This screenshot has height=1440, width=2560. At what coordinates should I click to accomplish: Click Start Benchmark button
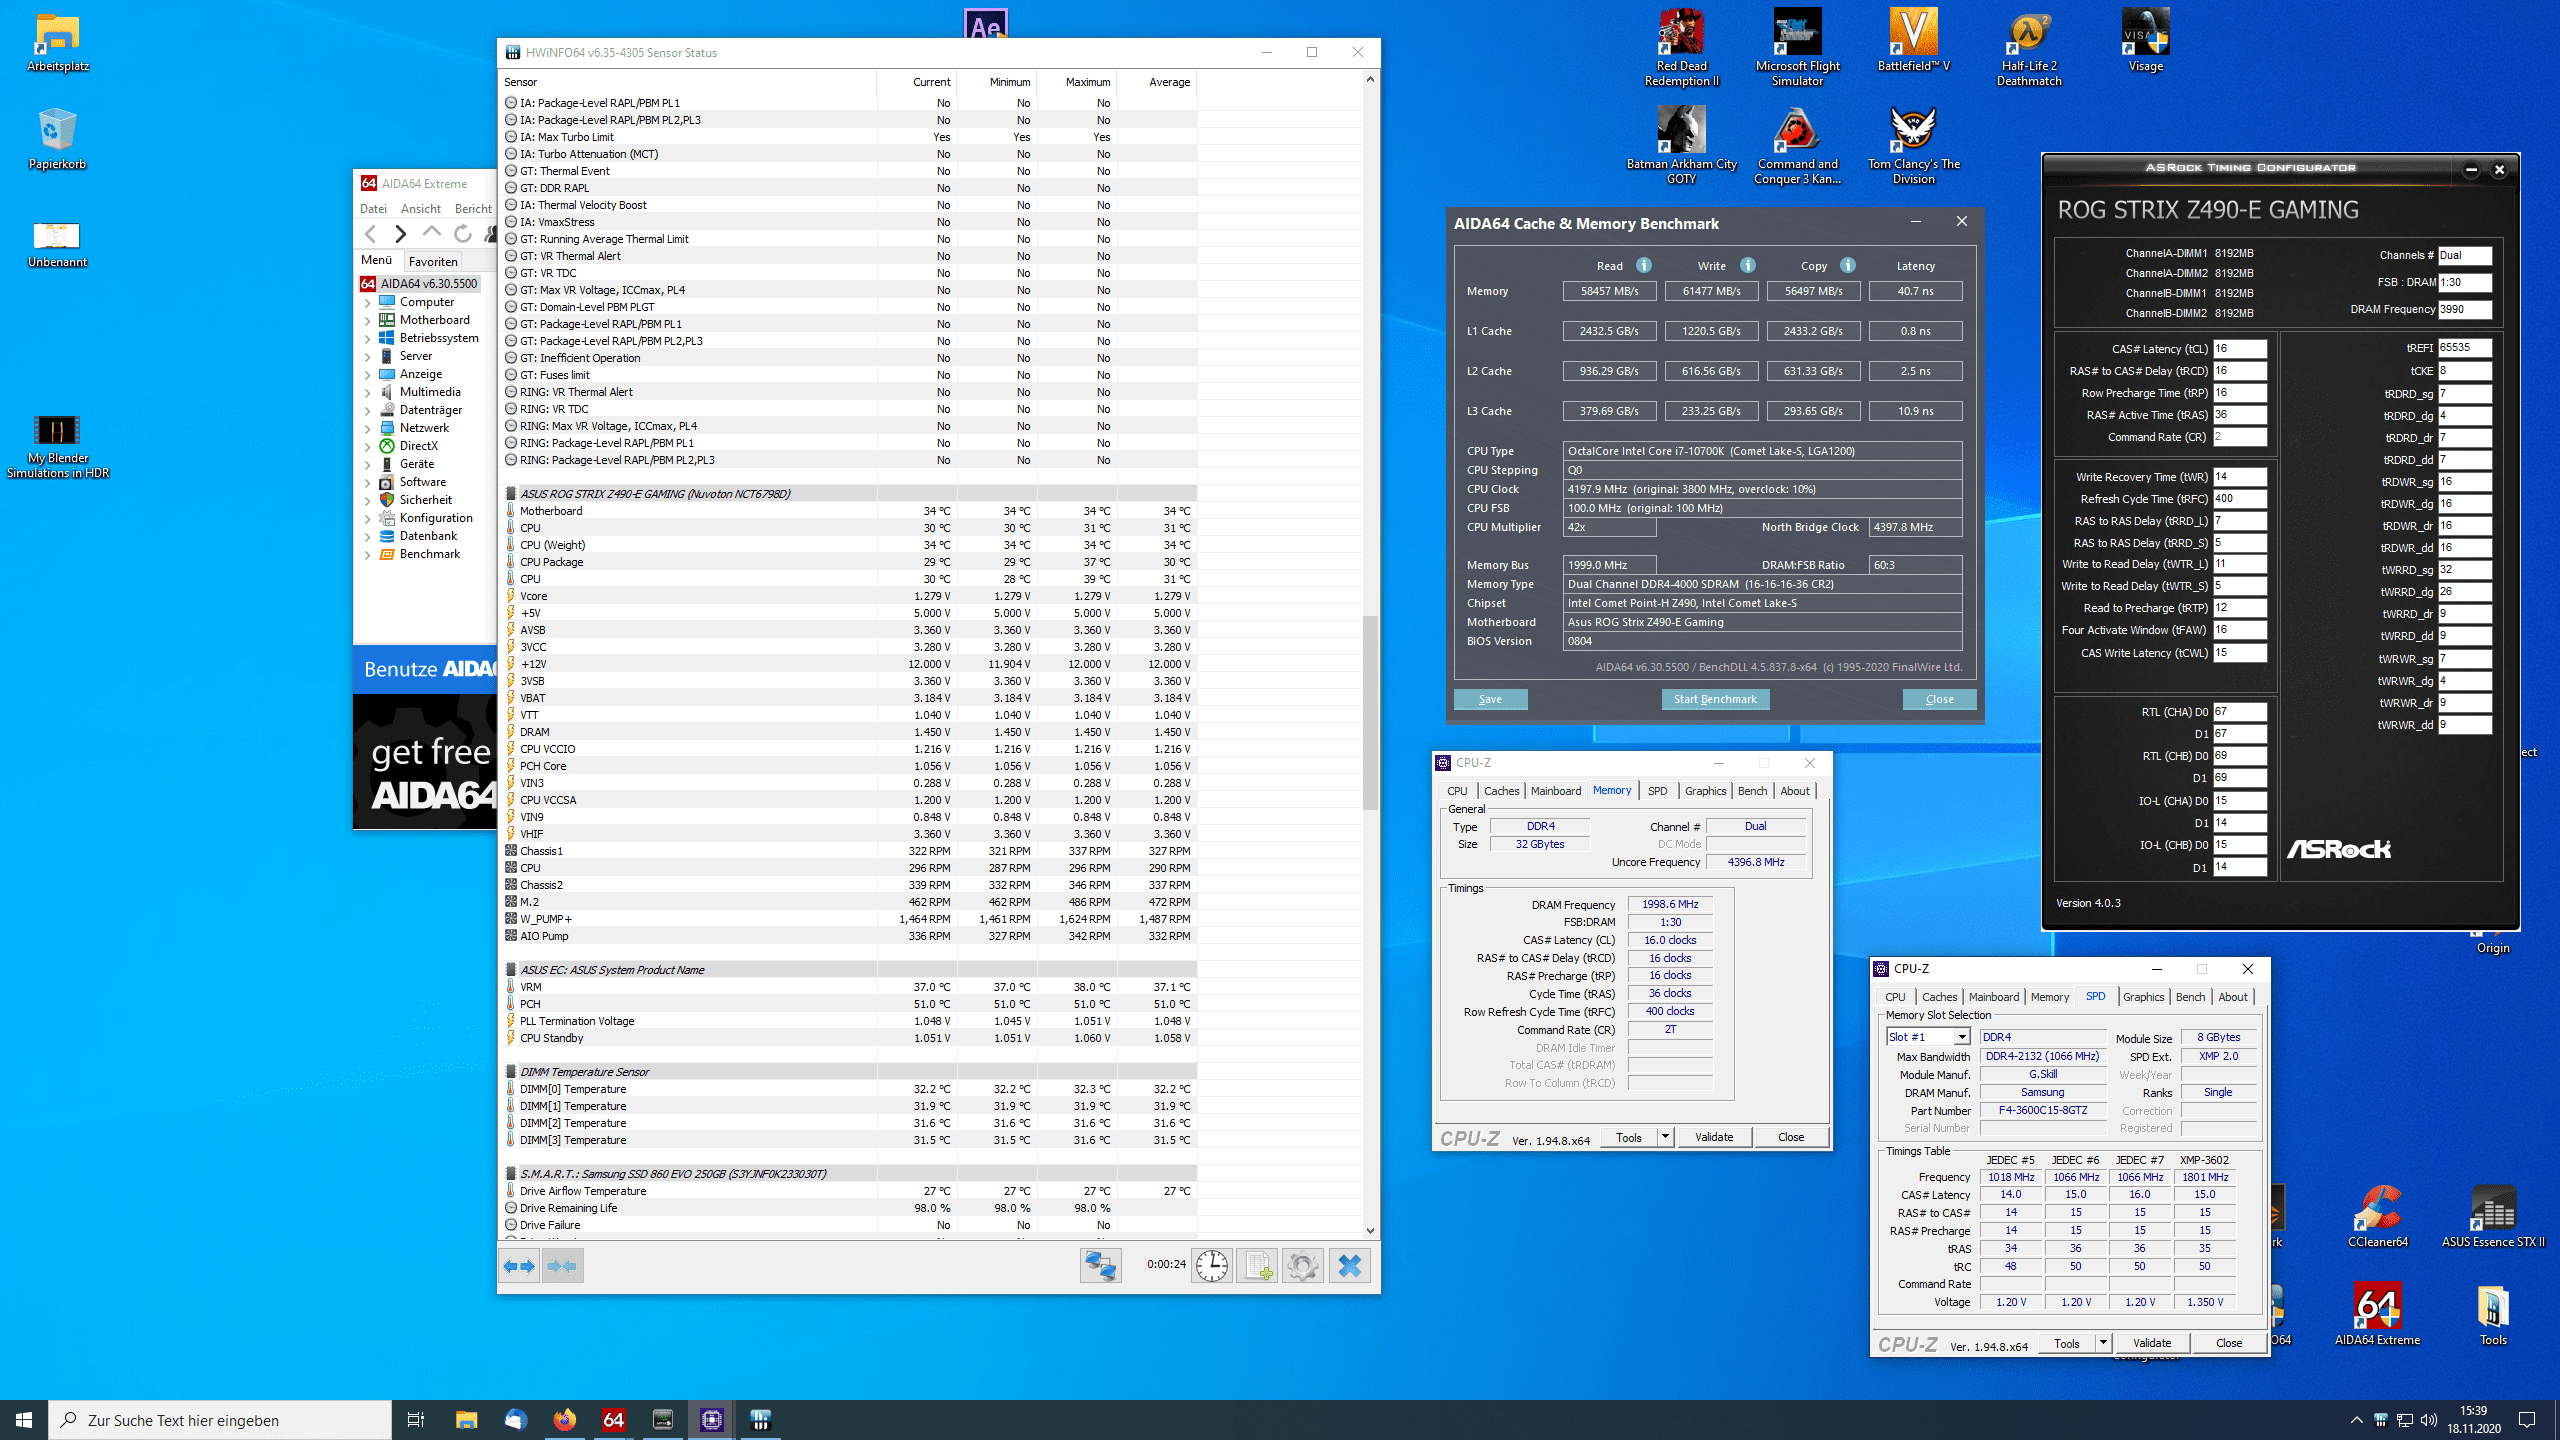(1715, 699)
